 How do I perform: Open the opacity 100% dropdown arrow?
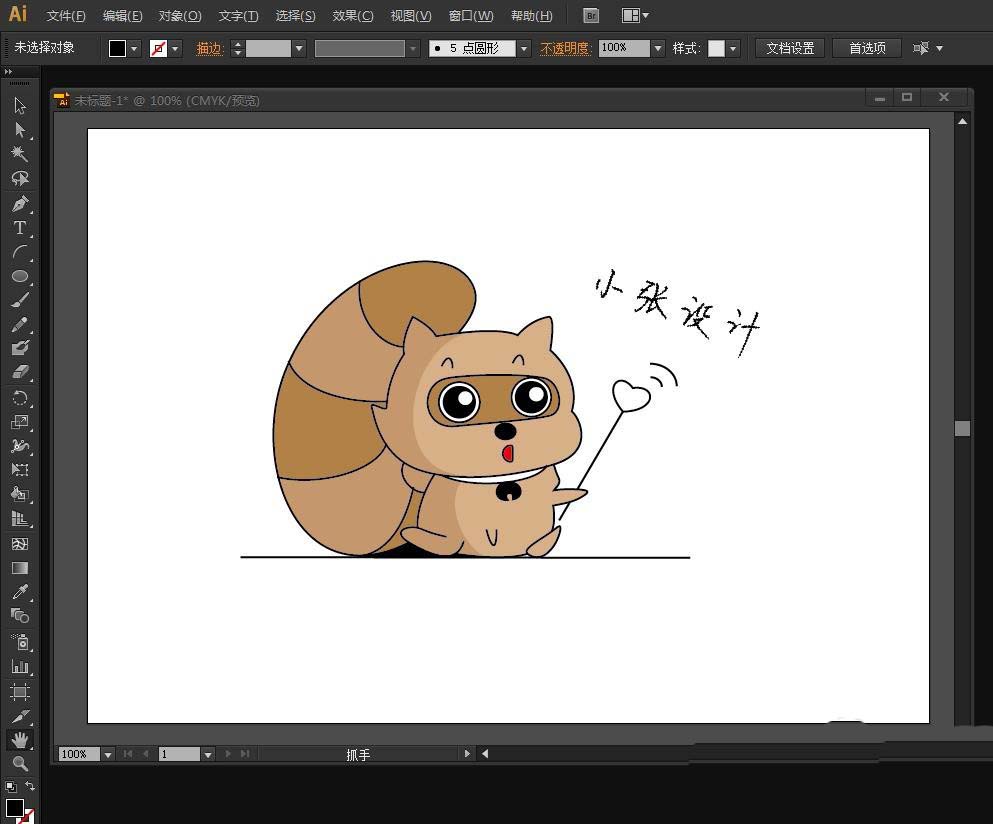coord(658,48)
